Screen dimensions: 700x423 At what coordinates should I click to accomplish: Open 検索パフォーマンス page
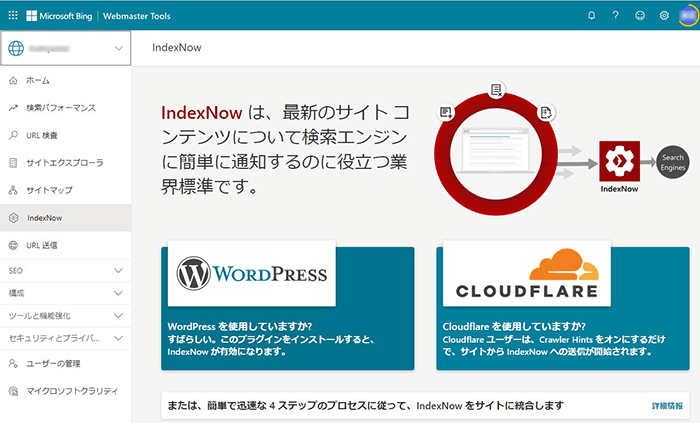click(x=66, y=108)
